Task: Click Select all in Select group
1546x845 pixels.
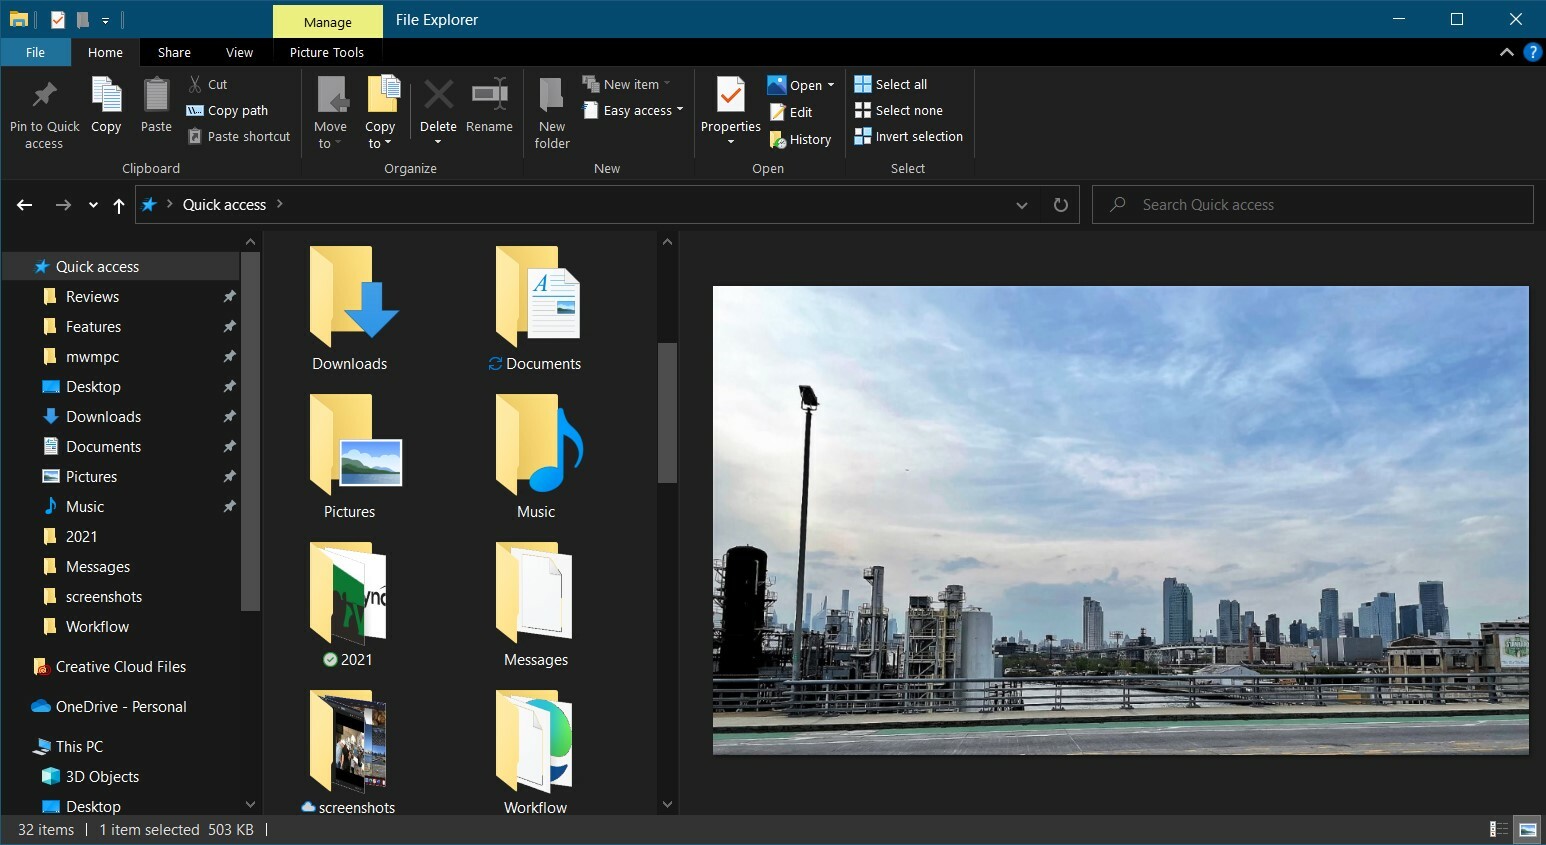Action: pos(891,85)
